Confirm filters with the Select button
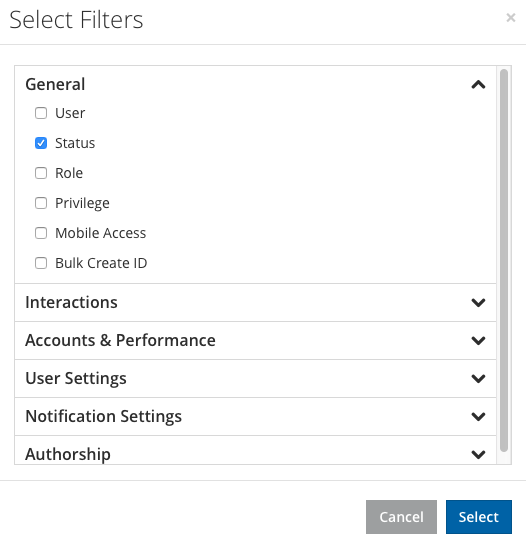The height and width of the screenshot is (552, 526). tap(479, 517)
